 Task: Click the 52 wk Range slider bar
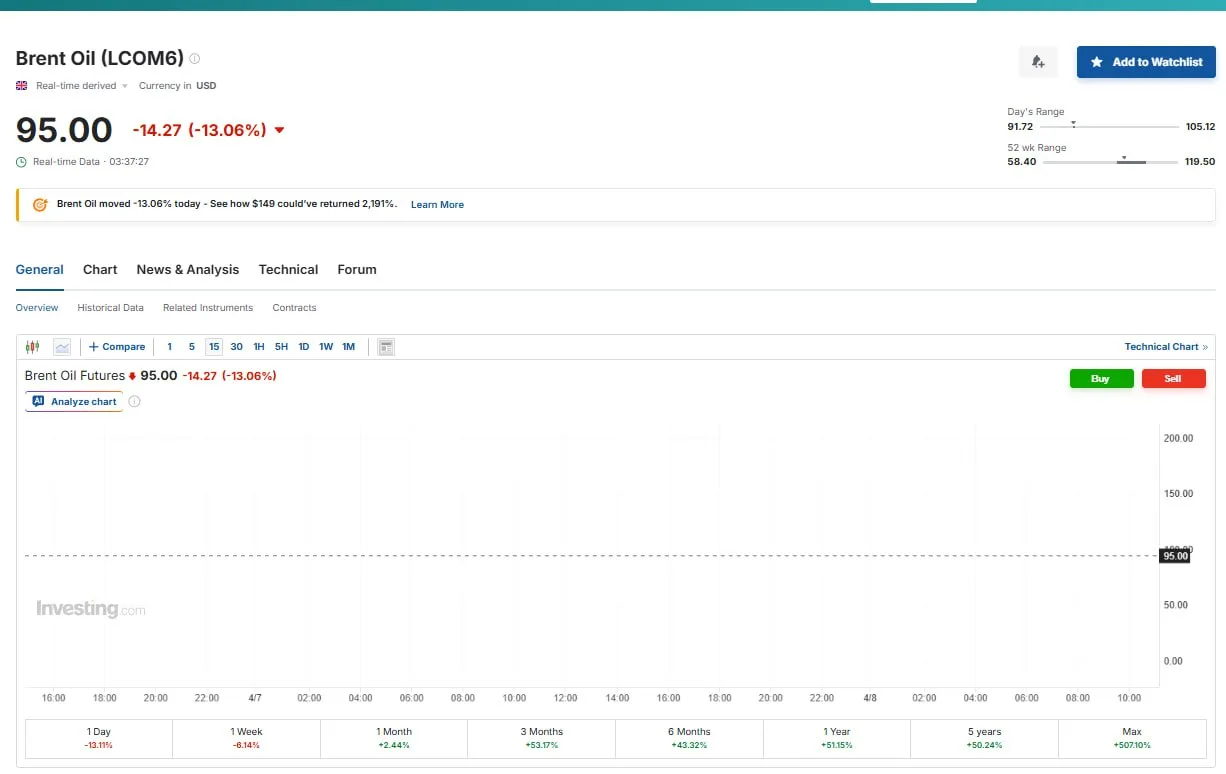click(1110, 162)
